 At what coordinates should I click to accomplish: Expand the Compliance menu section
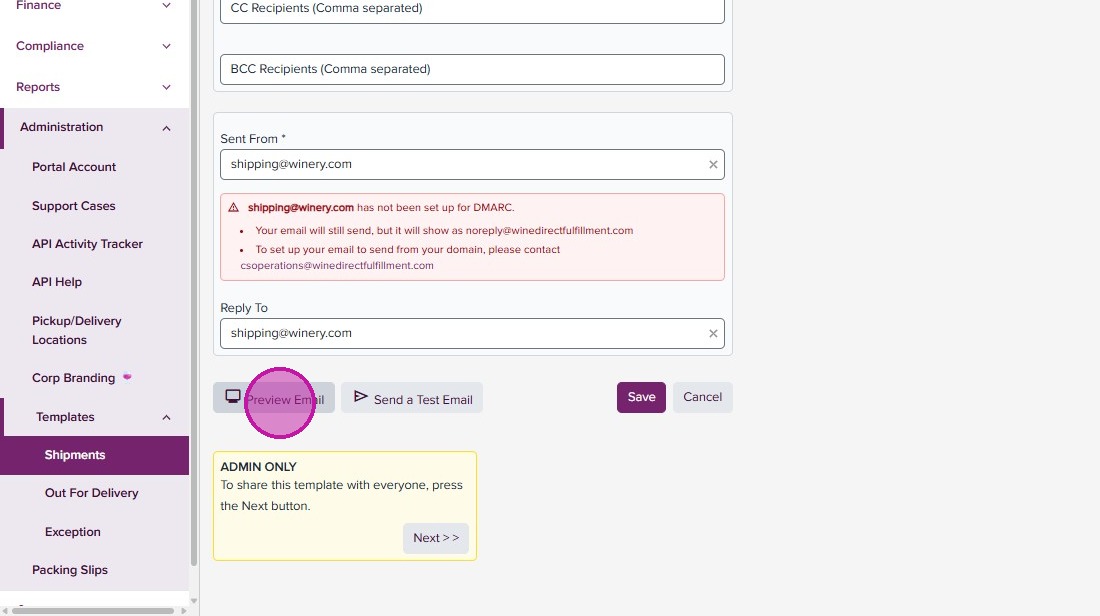tap(167, 46)
